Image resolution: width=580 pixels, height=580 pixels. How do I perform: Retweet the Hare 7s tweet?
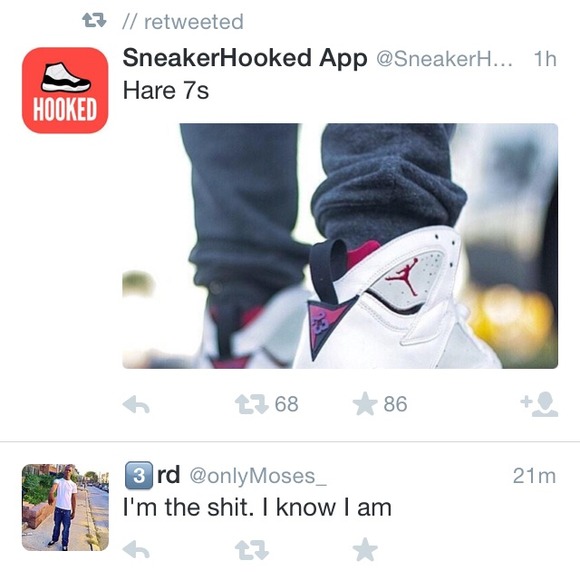pos(252,404)
